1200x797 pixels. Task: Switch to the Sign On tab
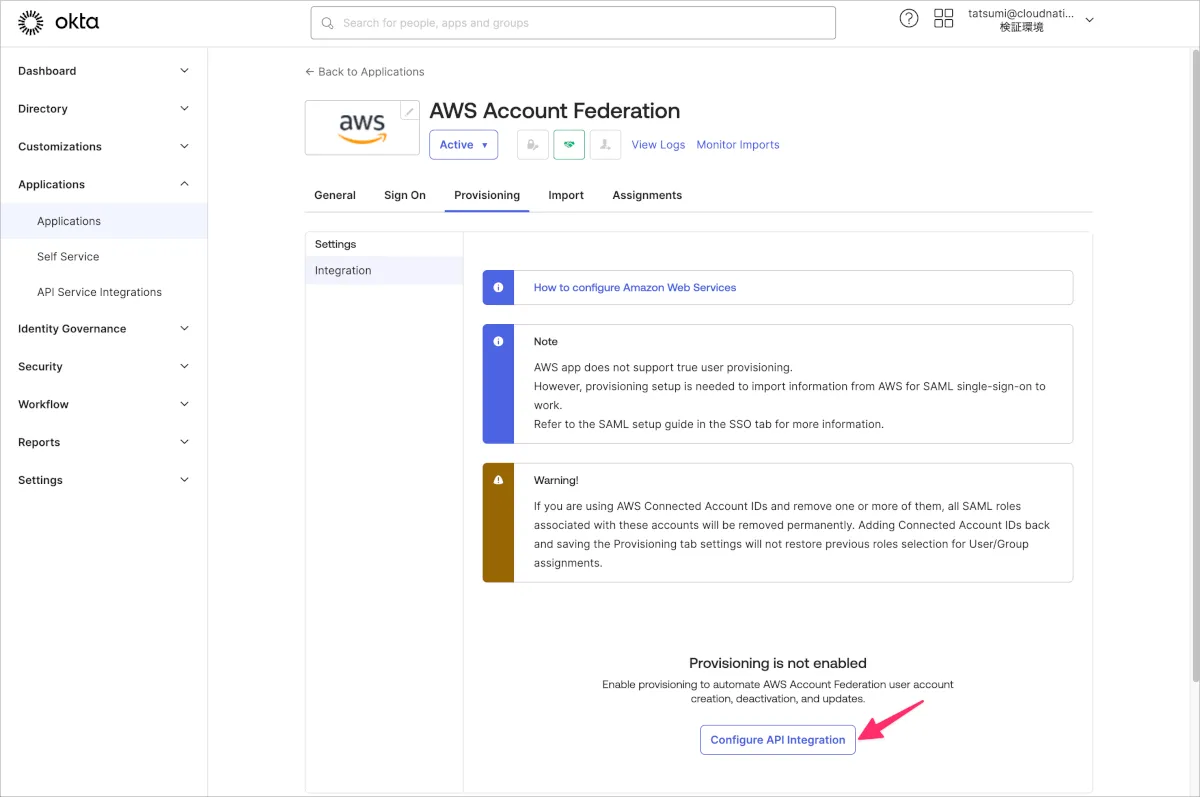[x=404, y=195]
